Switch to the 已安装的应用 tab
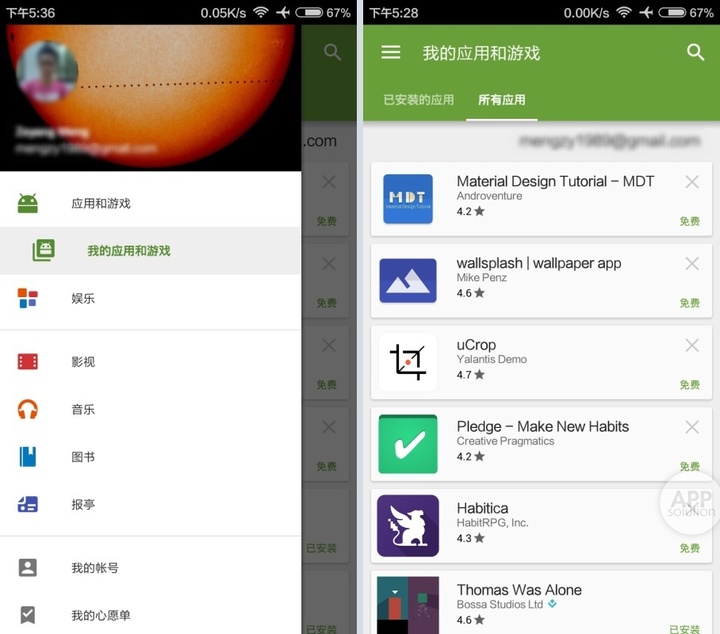Screen dimensions: 720x634 click(x=418, y=100)
